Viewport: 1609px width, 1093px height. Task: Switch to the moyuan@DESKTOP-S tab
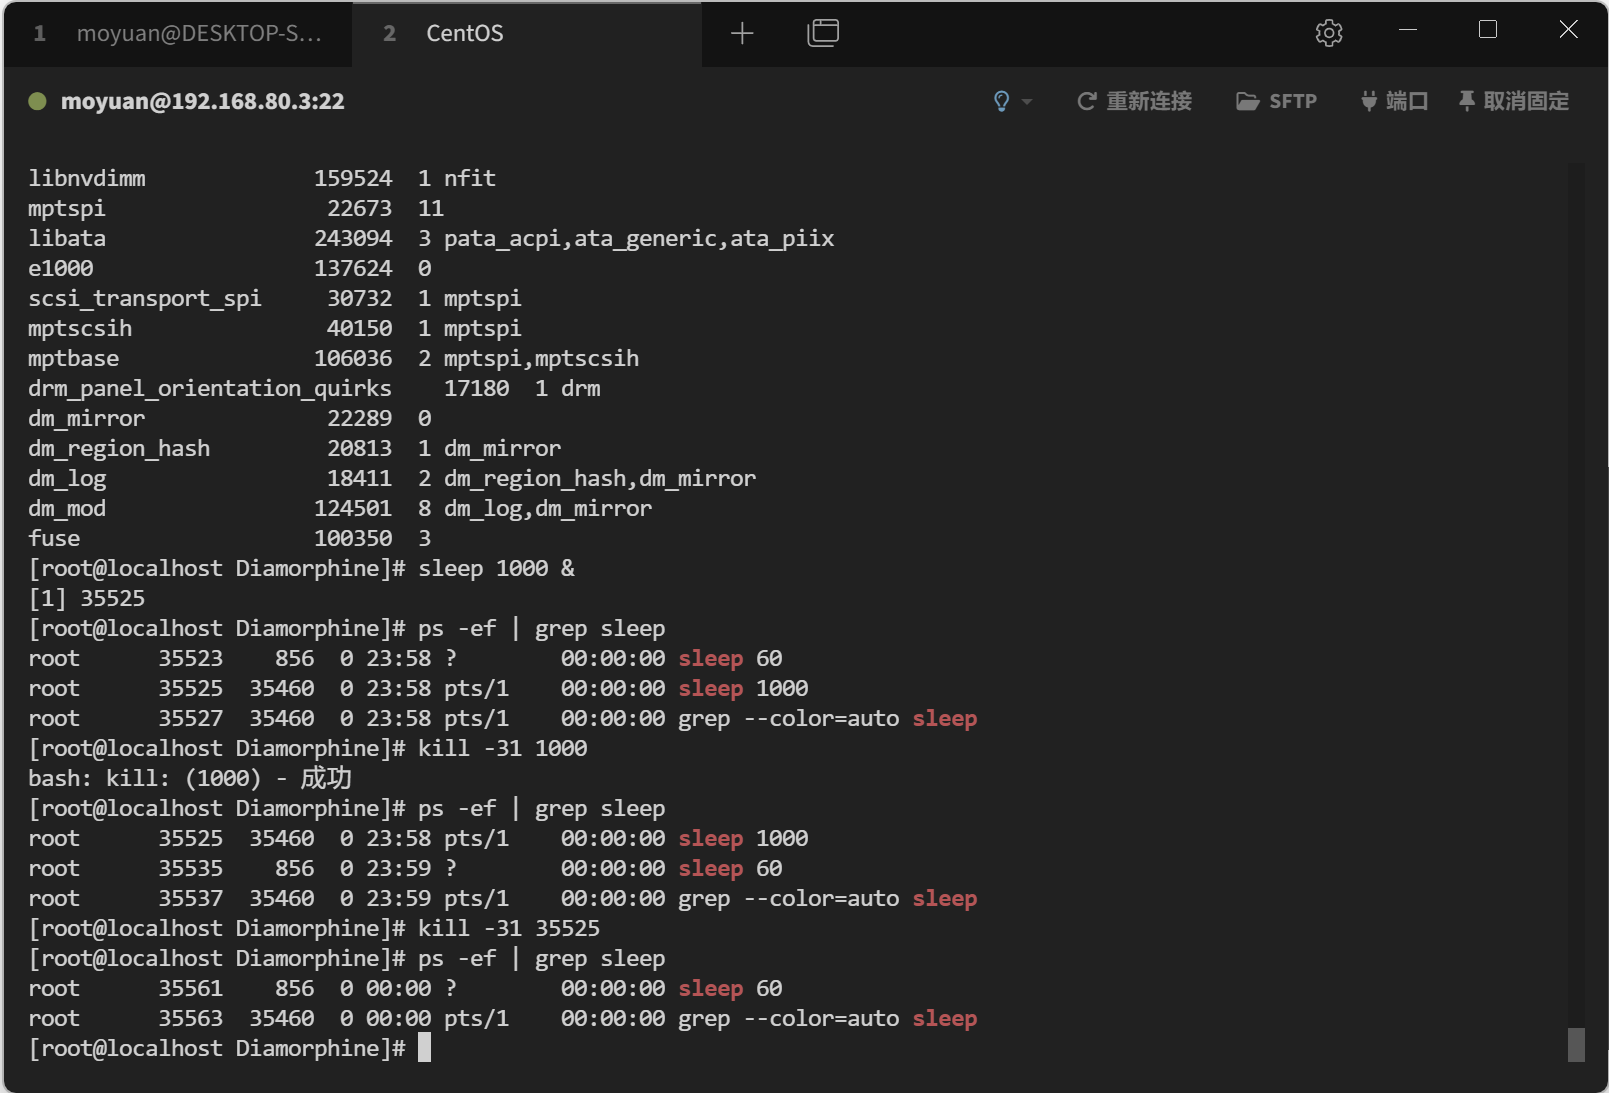[178, 34]
